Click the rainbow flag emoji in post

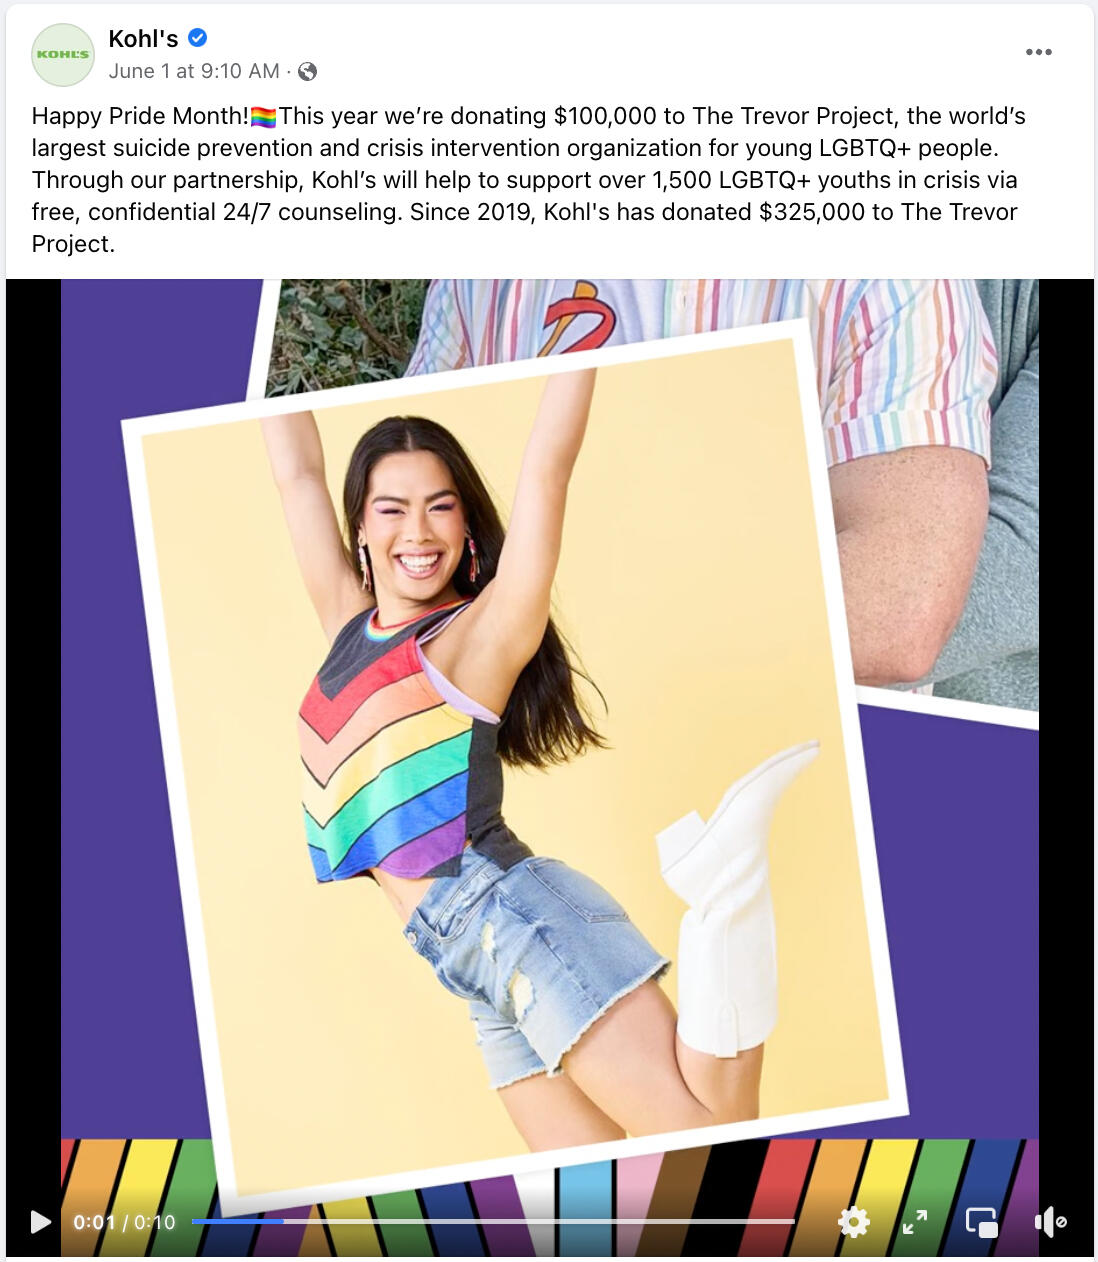[263, 117]
